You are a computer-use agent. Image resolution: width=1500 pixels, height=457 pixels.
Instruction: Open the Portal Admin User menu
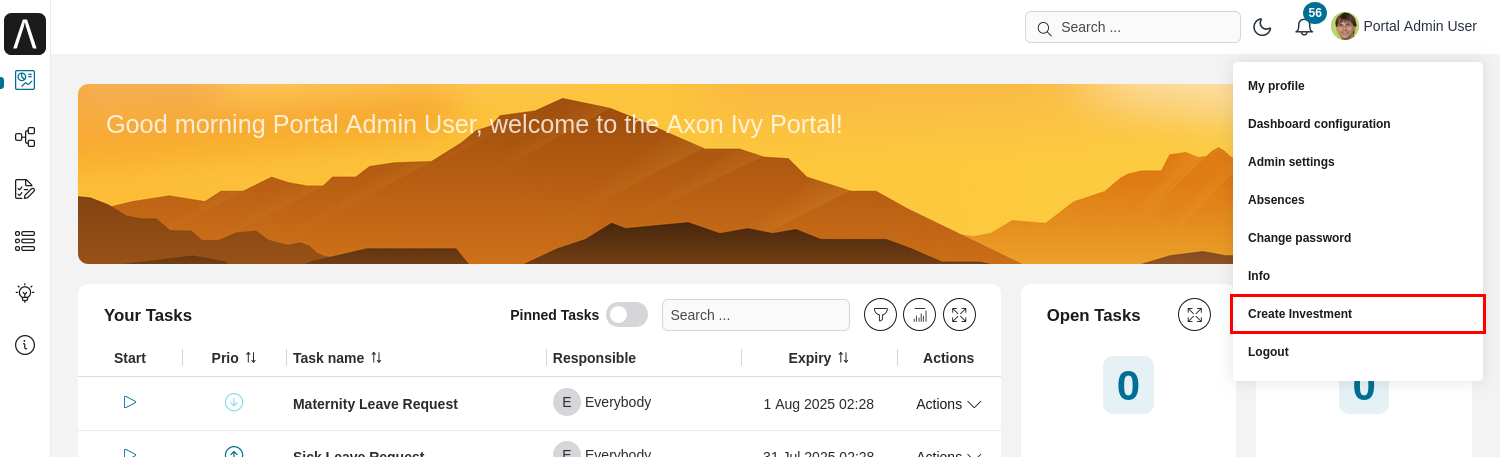[1405, 27]
